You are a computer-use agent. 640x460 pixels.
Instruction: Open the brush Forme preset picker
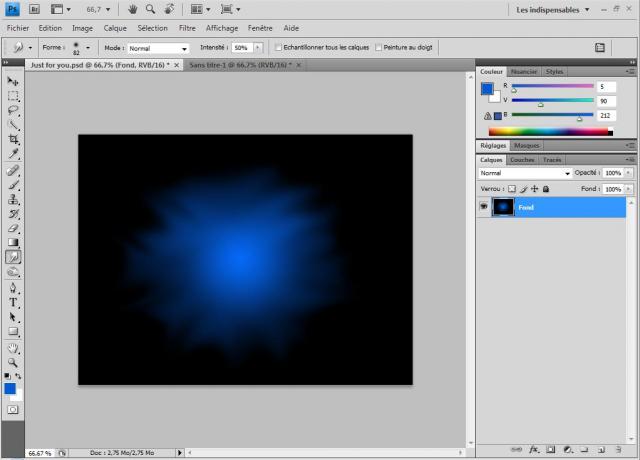point(88,48)
